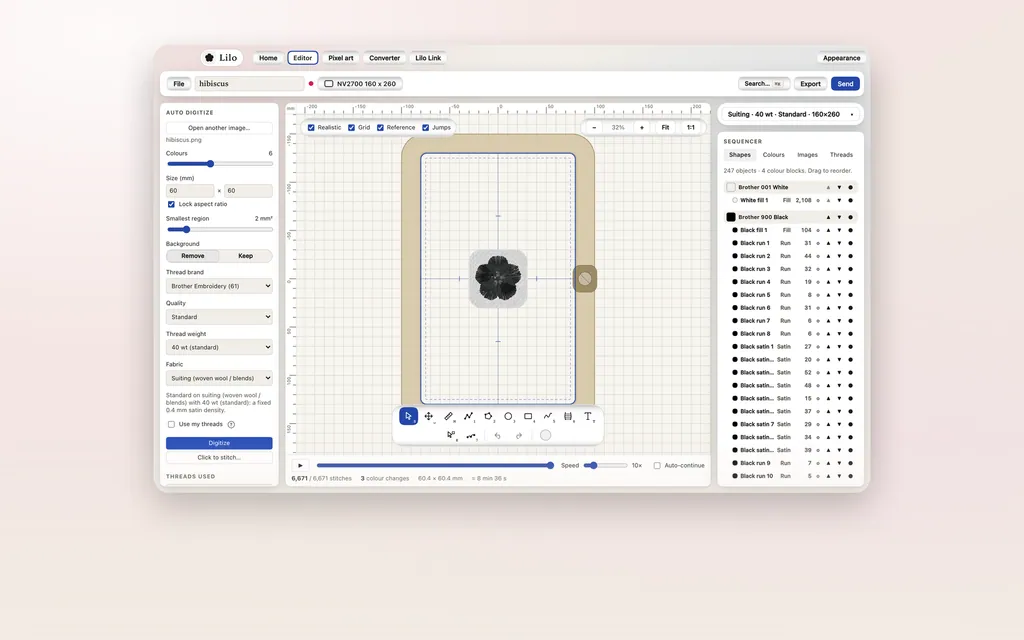Image resolution: width=1024 pixels, height=640 pixels.
Task: Click the Export button
Action: (810, 84)
